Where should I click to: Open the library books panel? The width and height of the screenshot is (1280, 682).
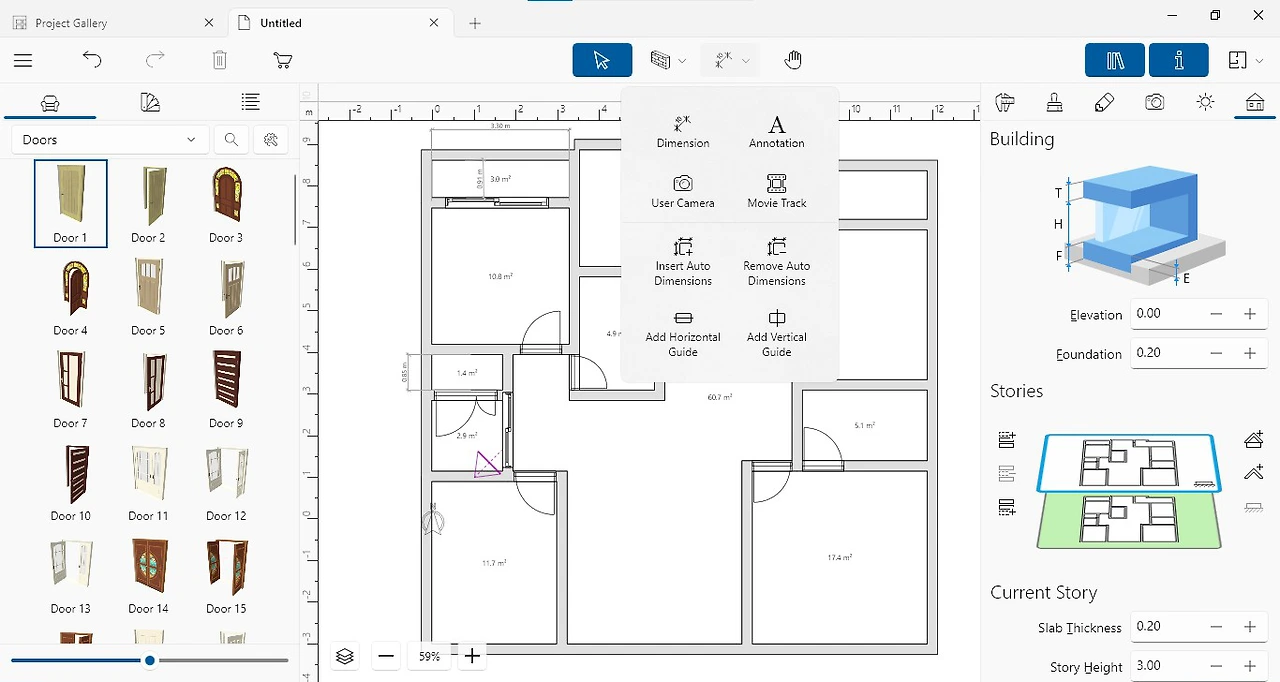(1115, 60)
